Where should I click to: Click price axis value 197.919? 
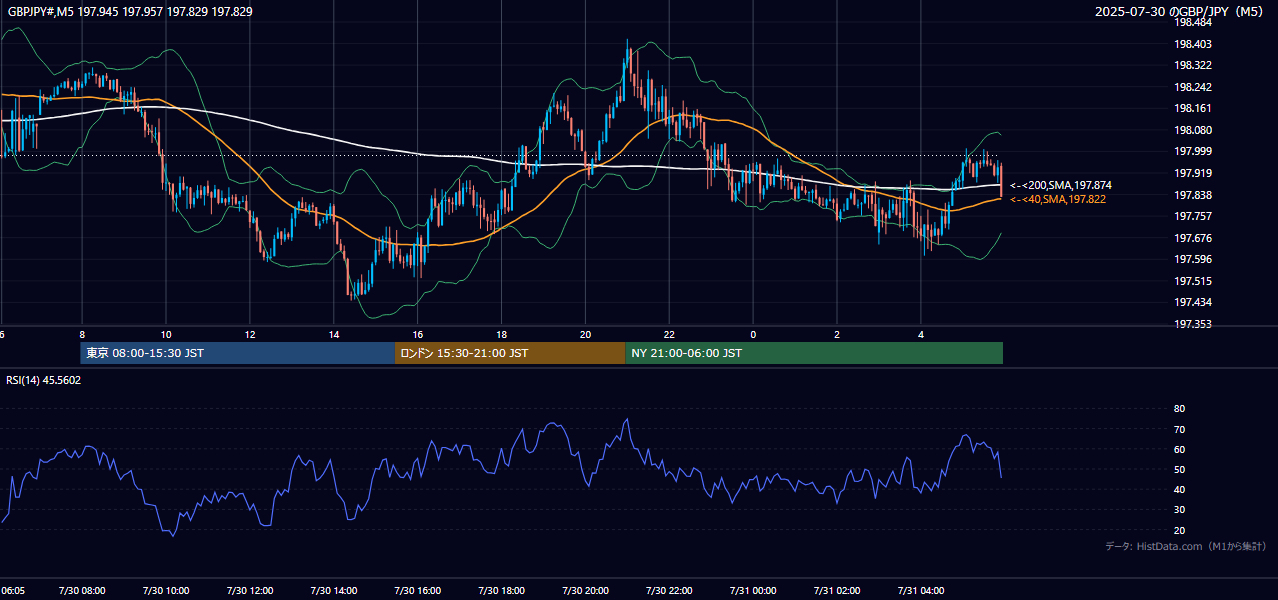1192,173
